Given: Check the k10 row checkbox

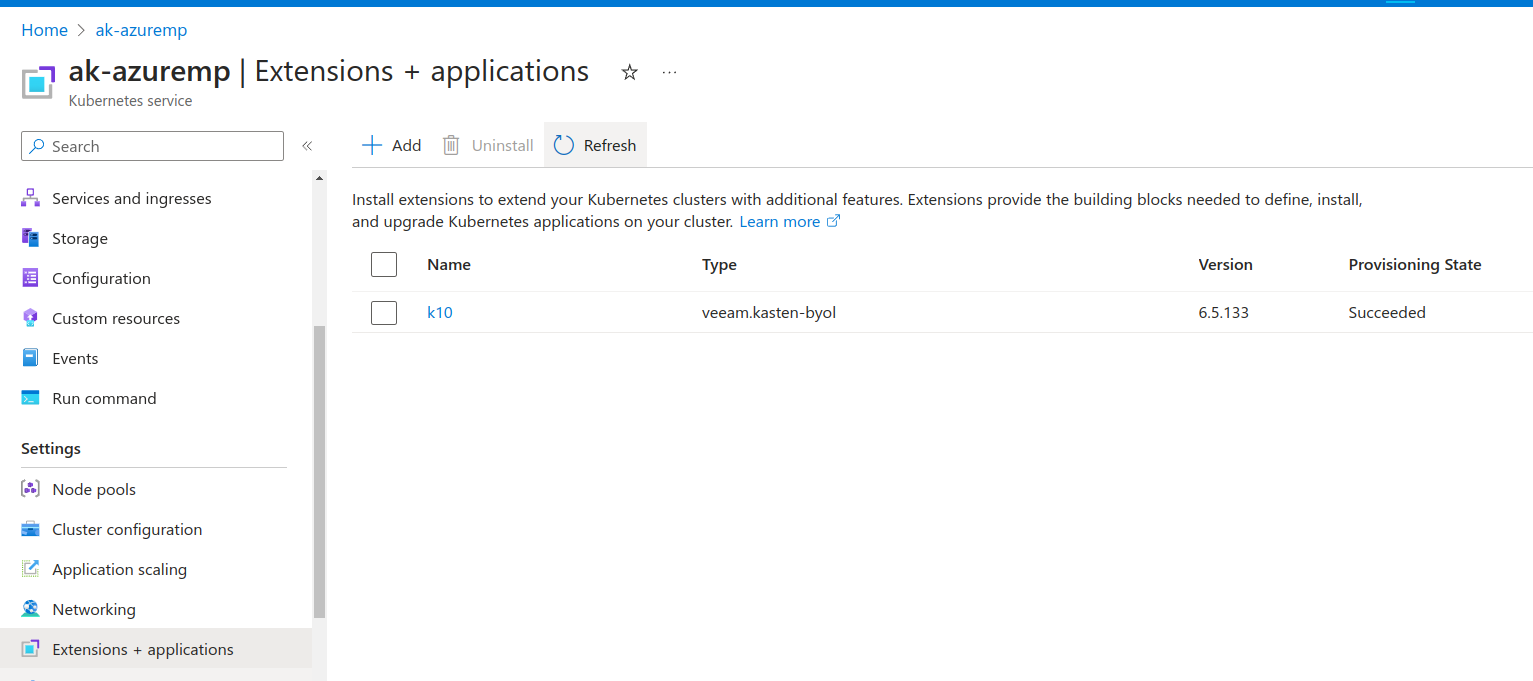Looking at the screenshot, I should (x=384, y=312).
